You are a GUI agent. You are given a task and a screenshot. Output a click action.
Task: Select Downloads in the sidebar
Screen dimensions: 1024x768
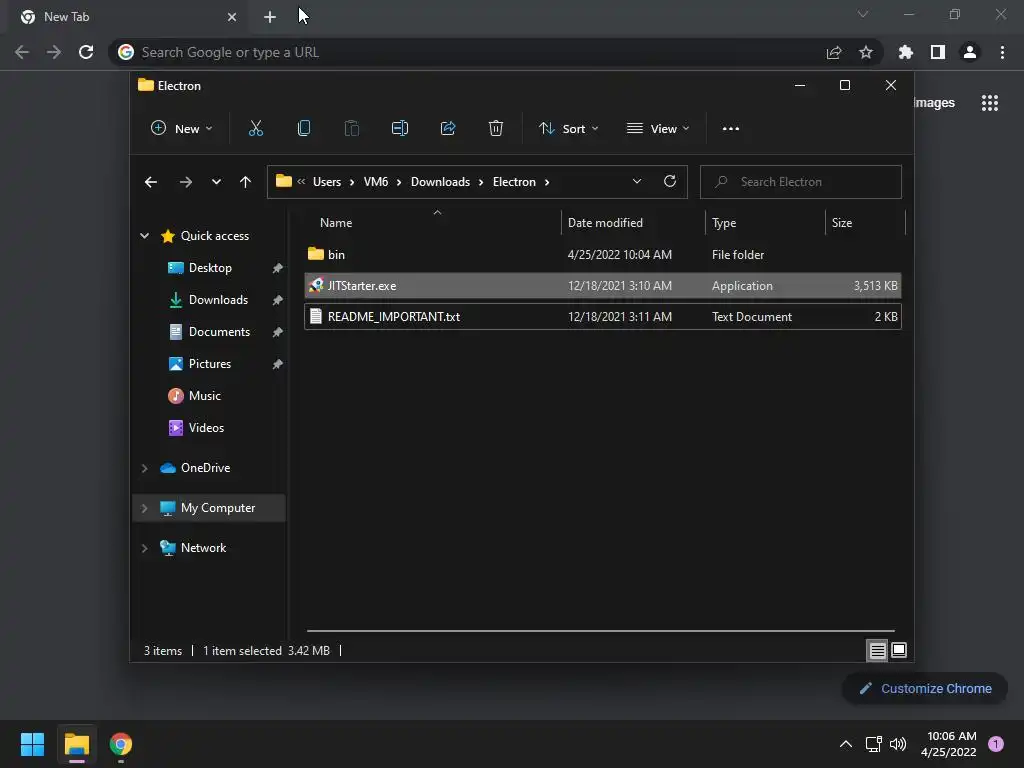tap(218, 300)
